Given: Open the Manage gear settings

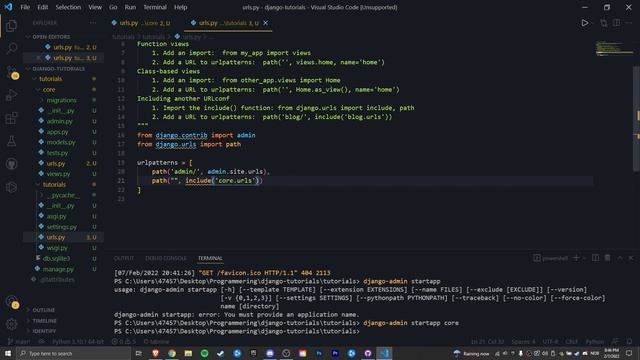Looking at the screenshot, I should point(11,324).
